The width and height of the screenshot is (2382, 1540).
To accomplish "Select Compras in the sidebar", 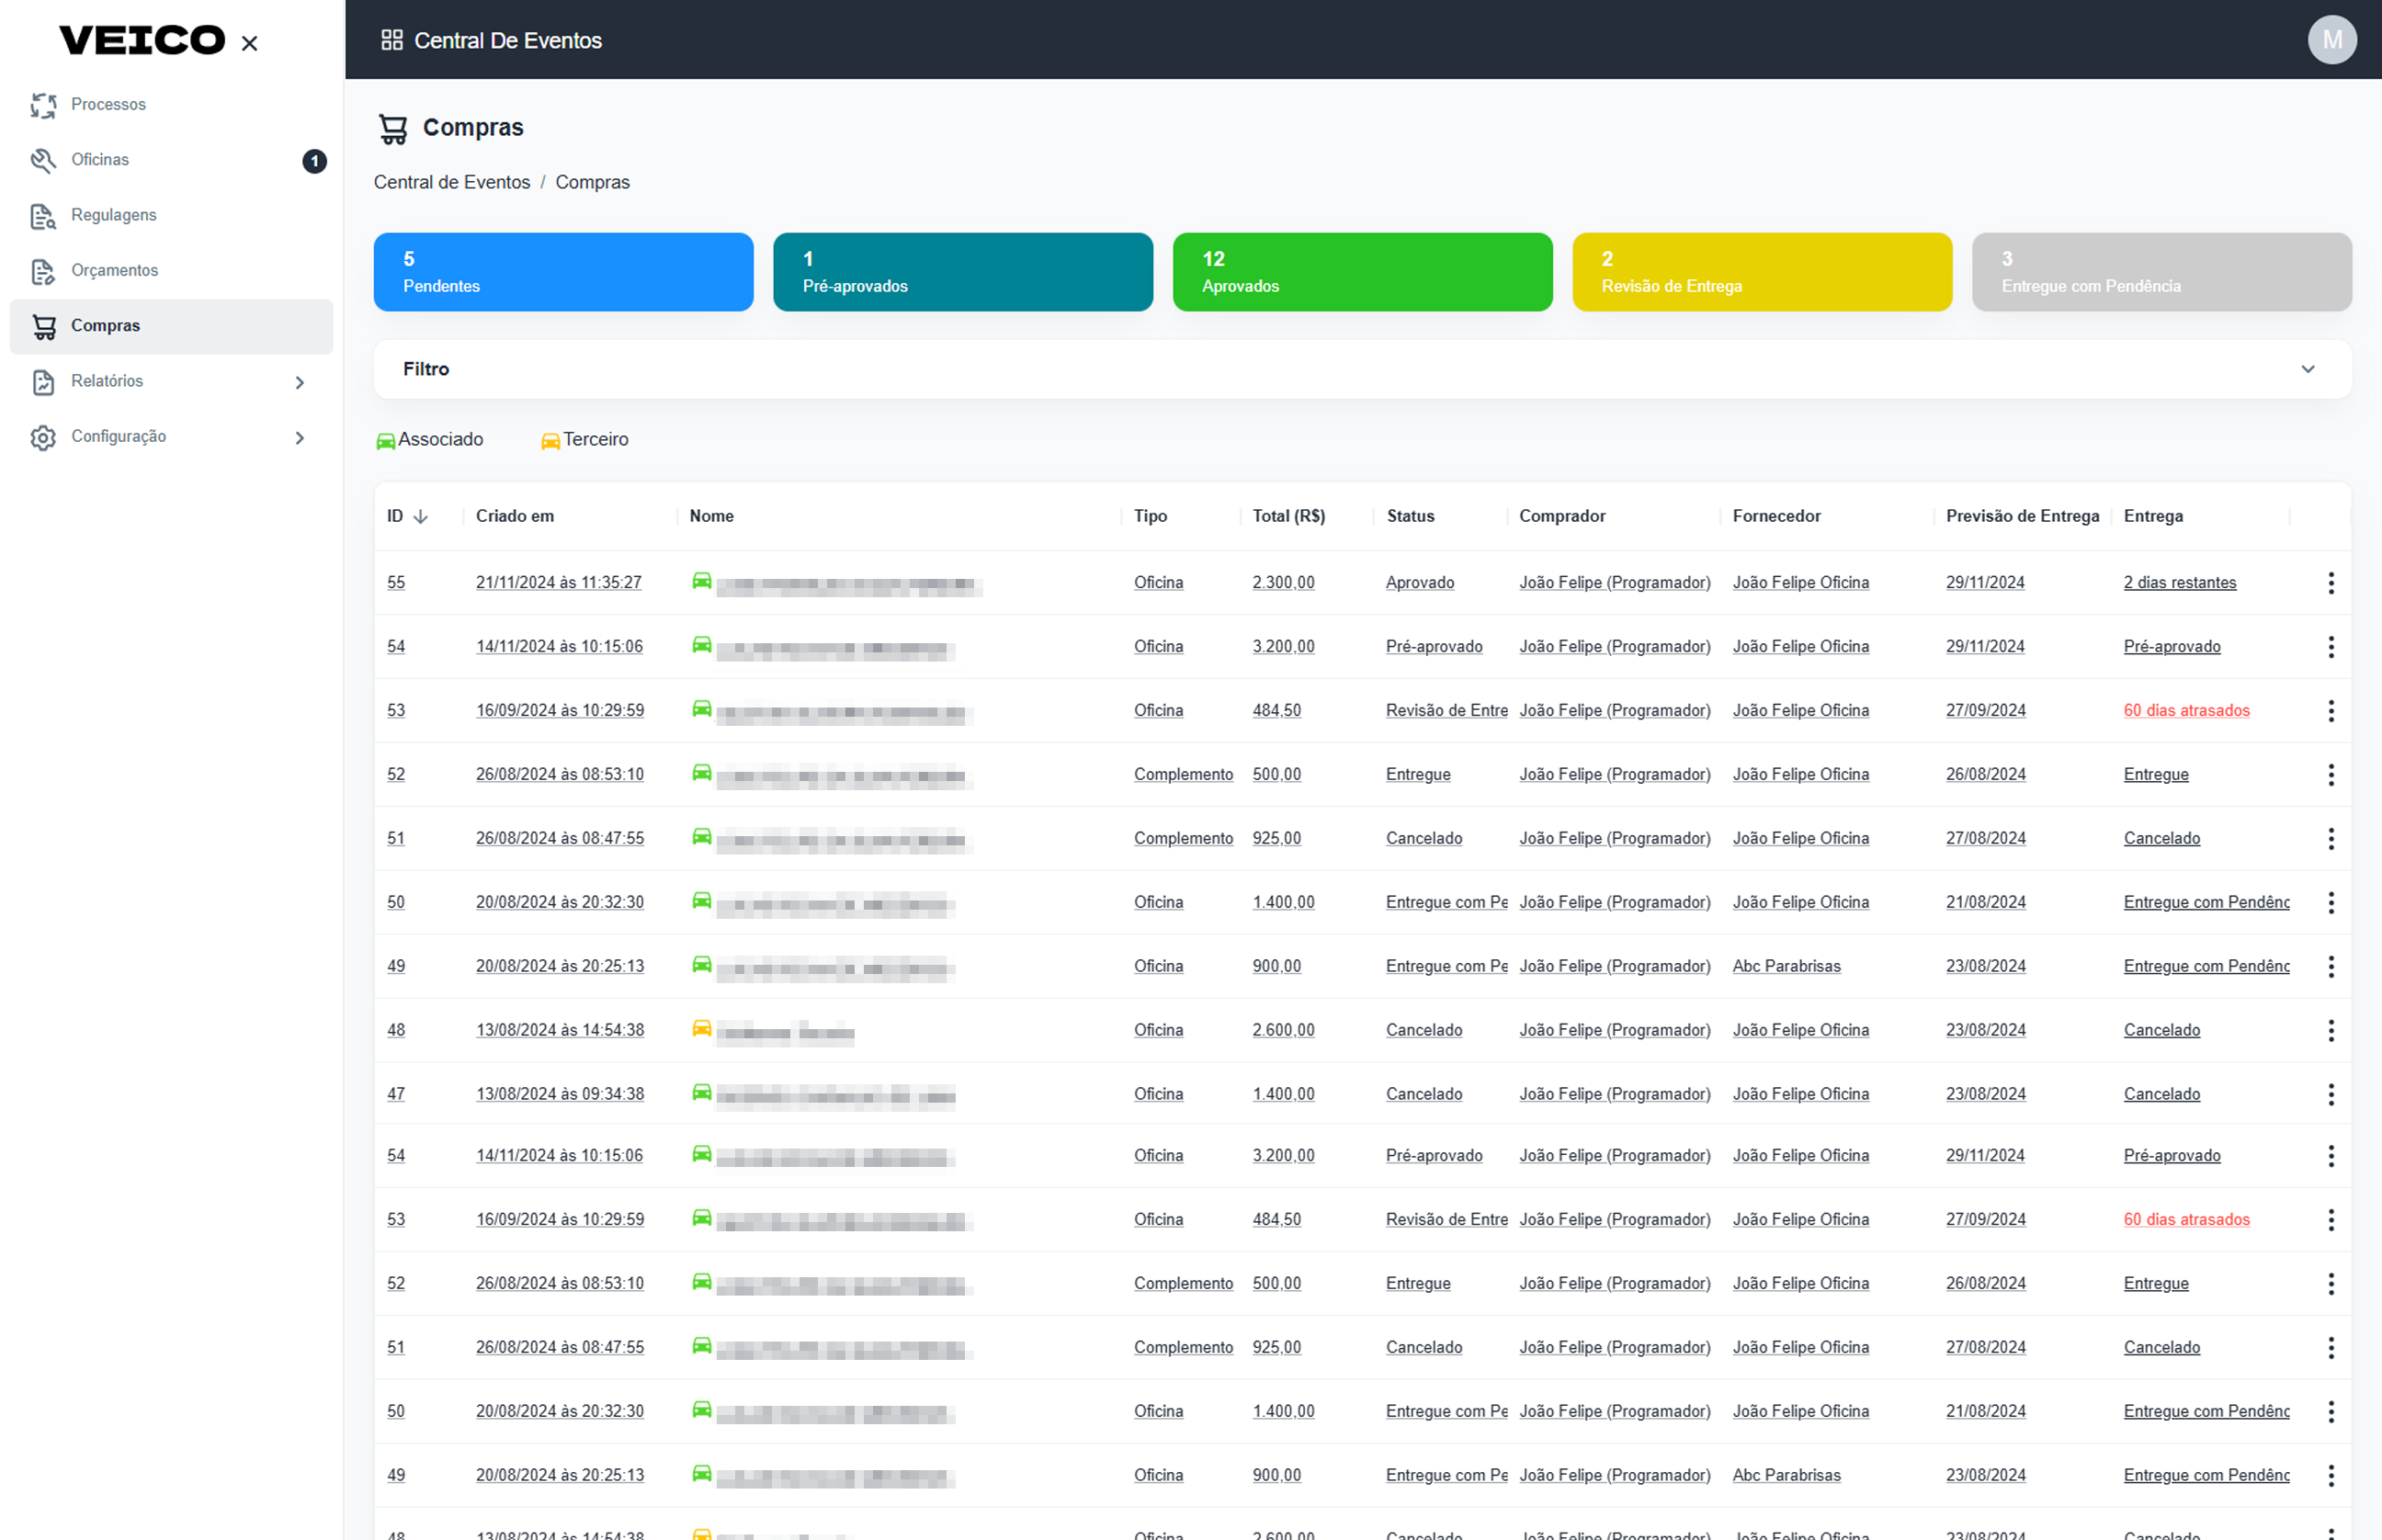I will click(170, 326).
